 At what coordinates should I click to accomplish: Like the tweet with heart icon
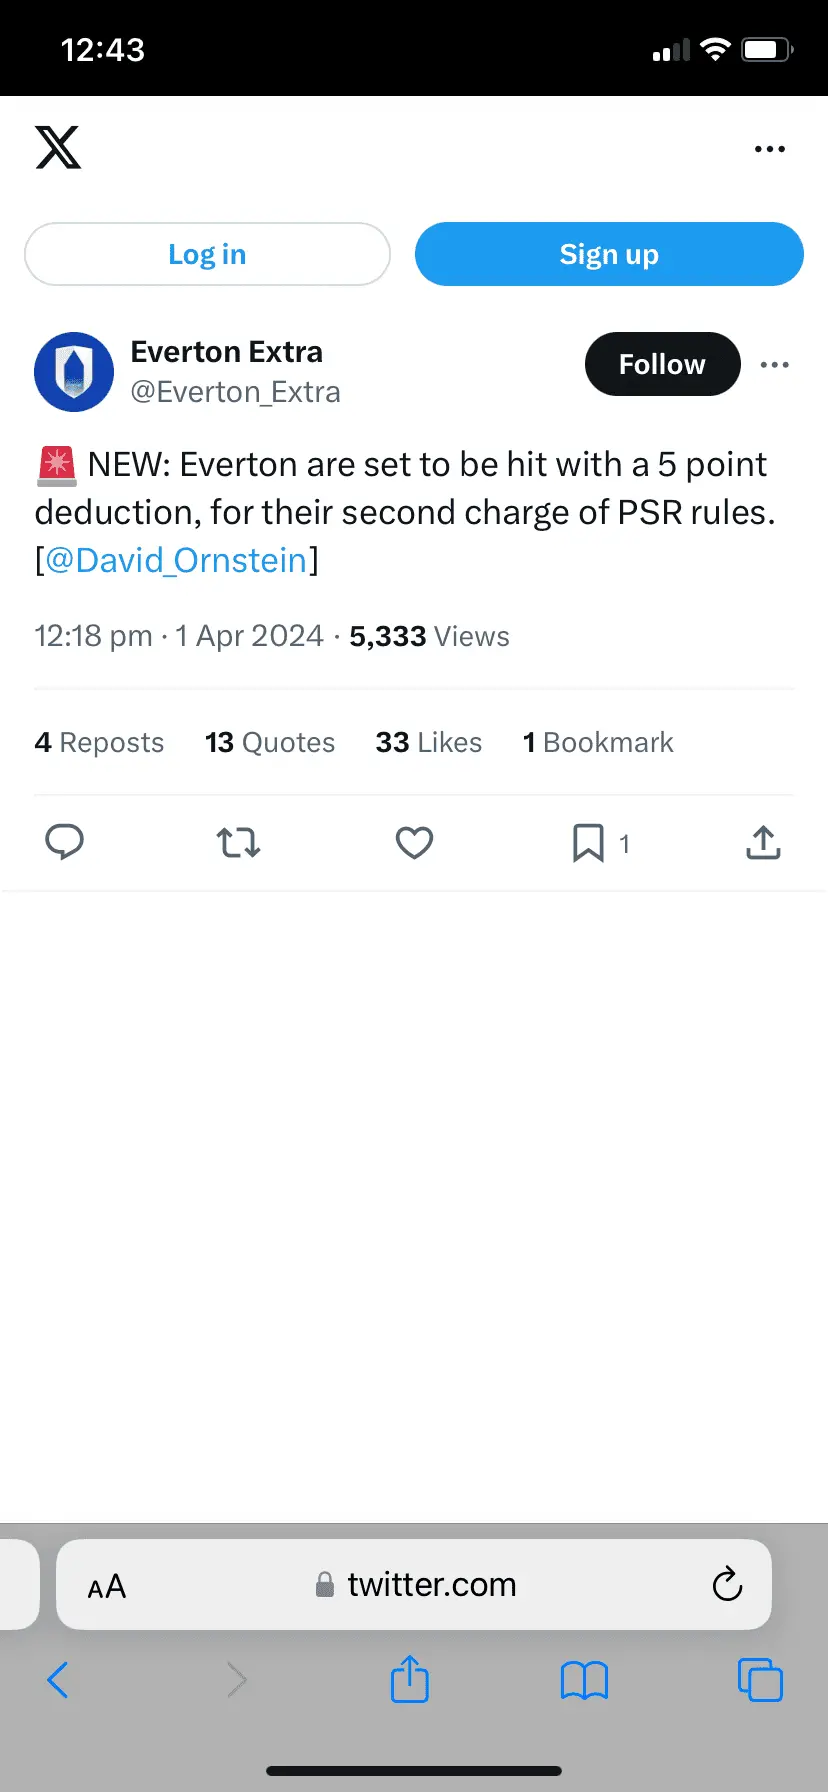pos(414,843)
